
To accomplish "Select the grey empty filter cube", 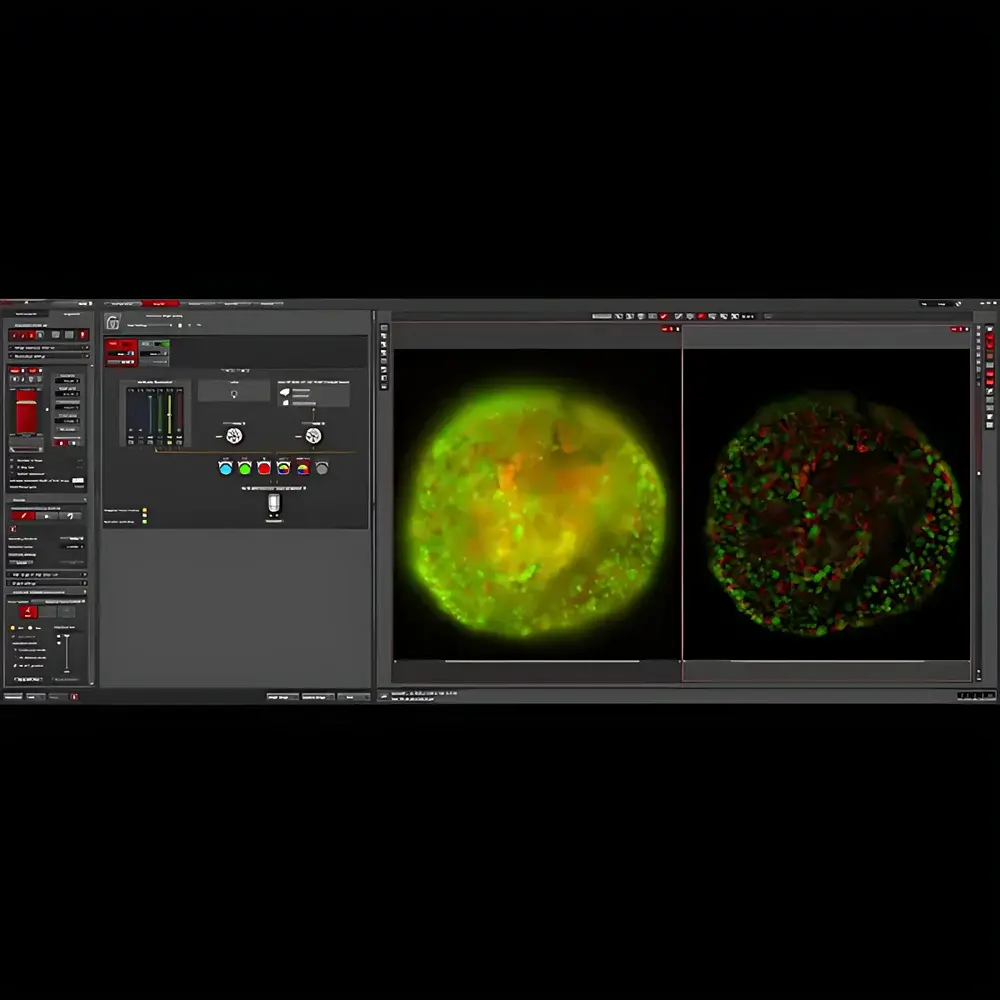I will (x=322, y=468).
